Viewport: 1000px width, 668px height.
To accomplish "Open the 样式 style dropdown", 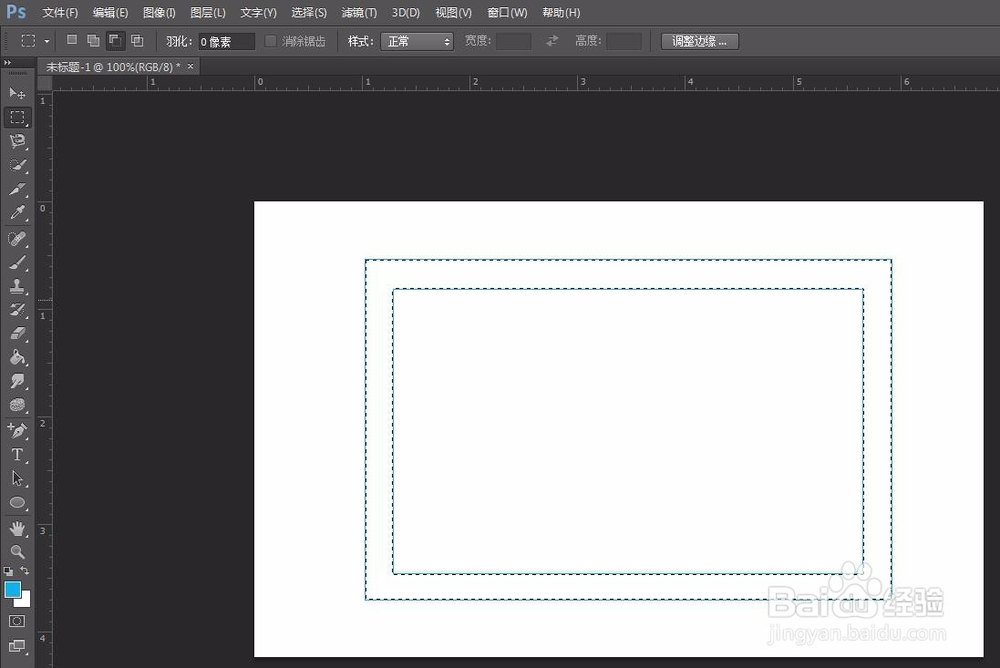I will point(416,41).
